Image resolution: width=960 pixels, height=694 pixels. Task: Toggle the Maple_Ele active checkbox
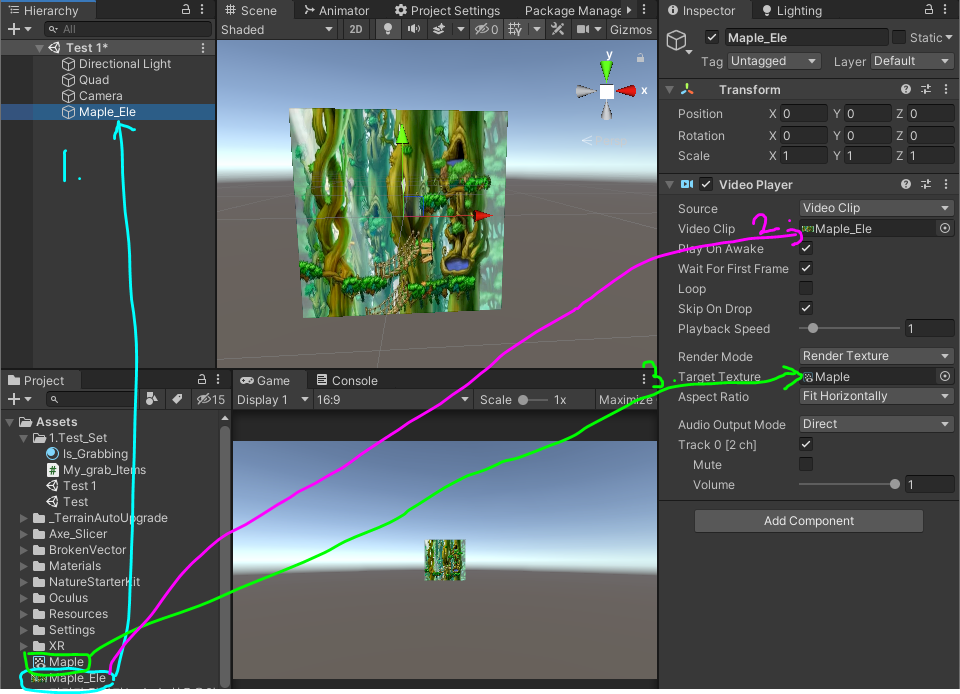(711, 37)
